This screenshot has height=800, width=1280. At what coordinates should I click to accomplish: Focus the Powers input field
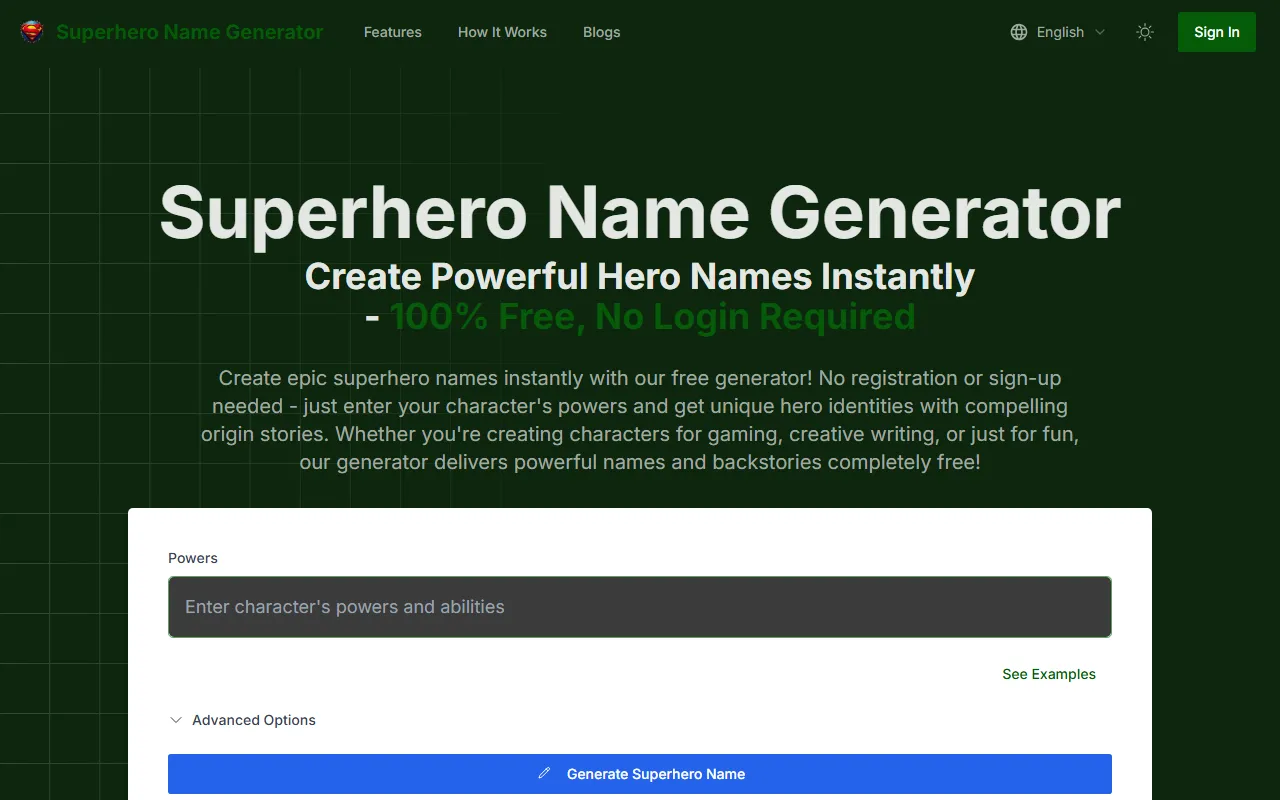[639, 607]
